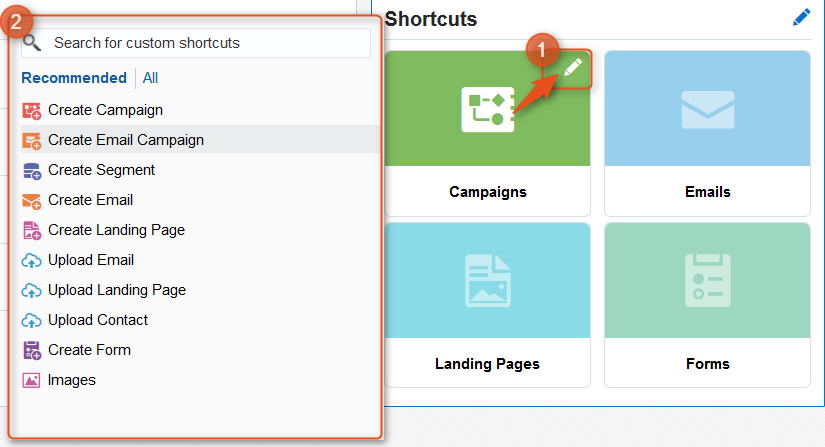This screenshot has width=825, height=447.
Task: Select Upload Landing Page entry
Action: click(x=116, y=290)
